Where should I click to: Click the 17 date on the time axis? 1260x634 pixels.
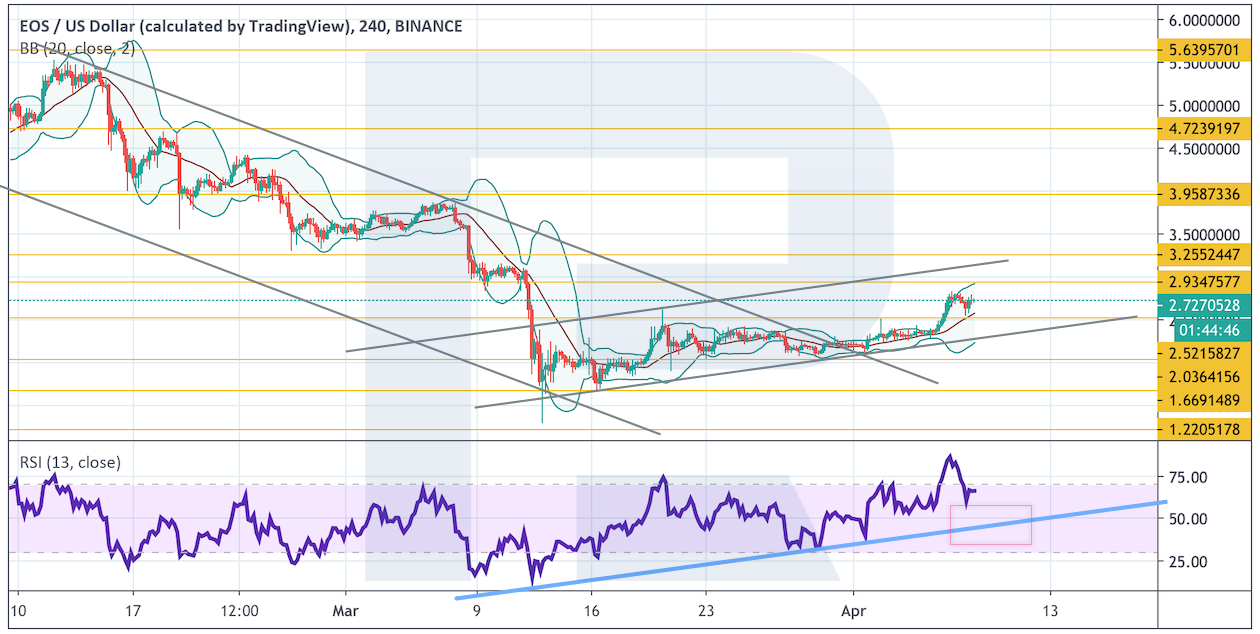[132, 609]
